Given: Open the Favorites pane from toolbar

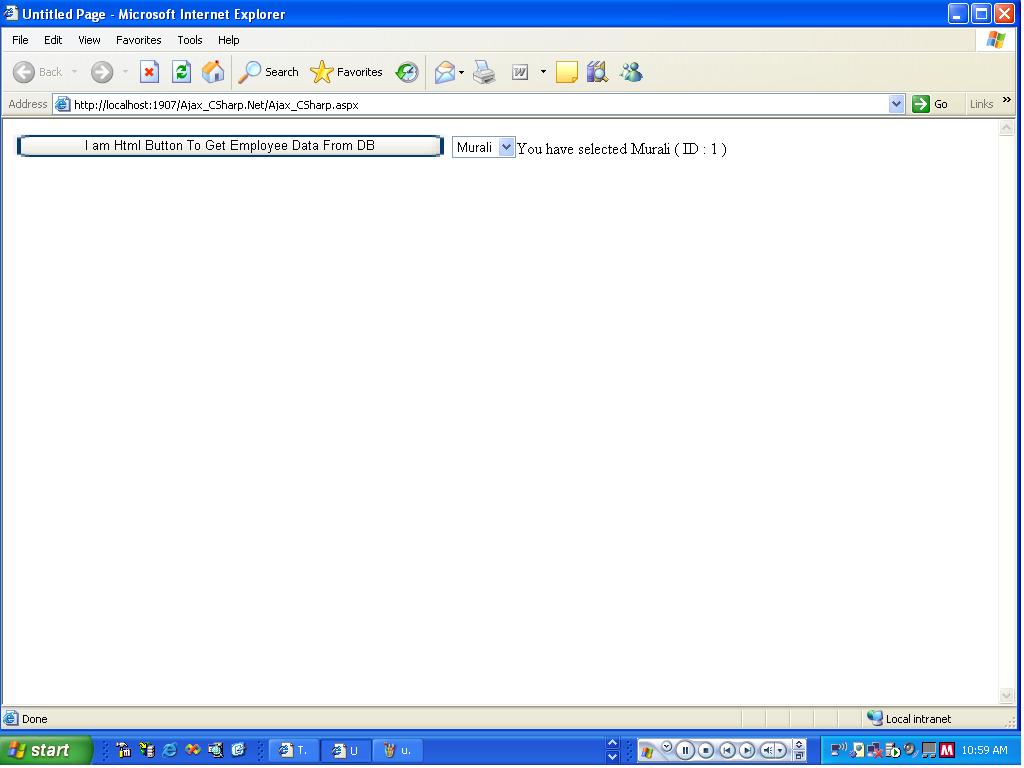Looking at the screenshot, I should (x=346, y=72).
